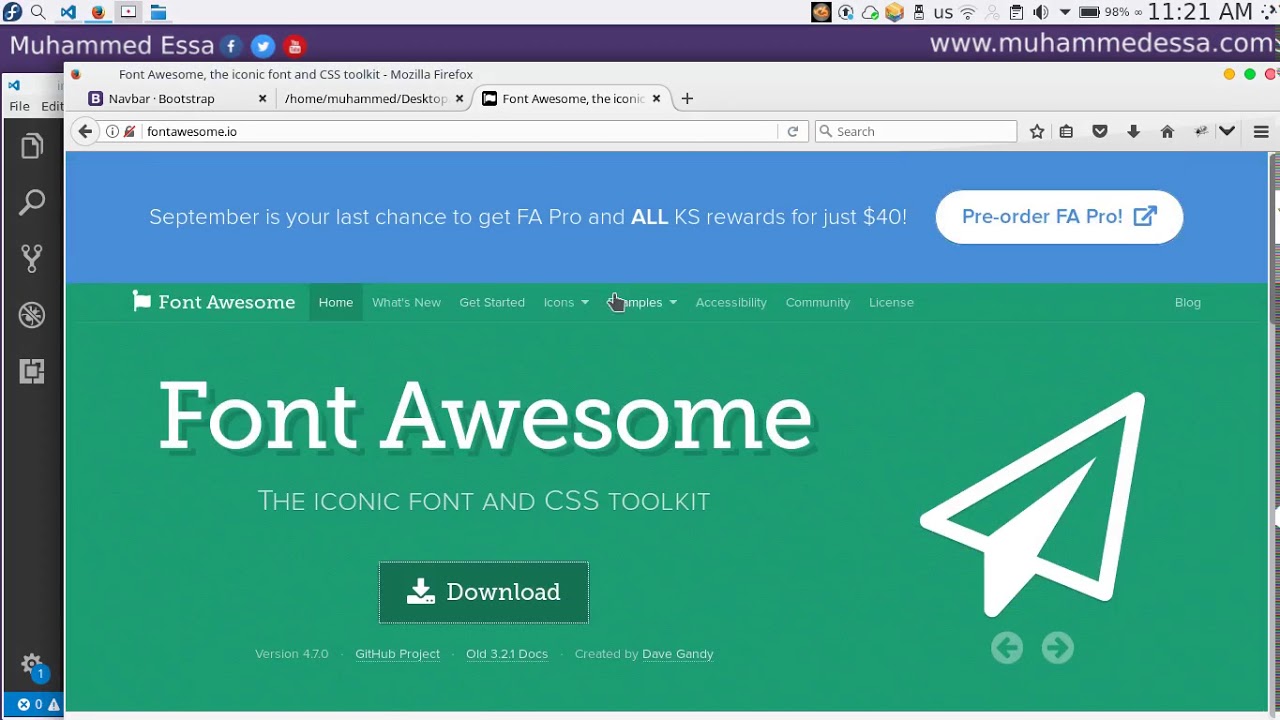
Task: Open Fedora applications menu icon
Action: click(x=12, y=12)
